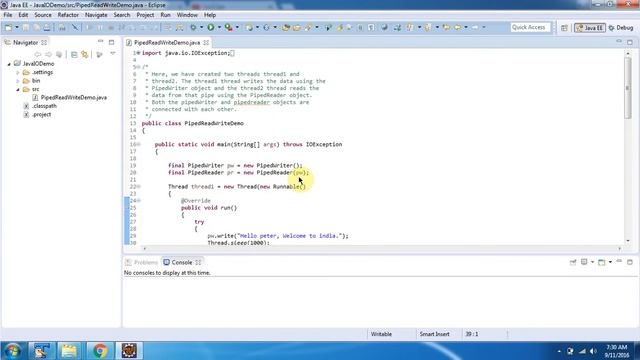Open the Debug launch dropdown arrow
The height and width of the screenshot is (360, 640).
click(x=201, y=27)
